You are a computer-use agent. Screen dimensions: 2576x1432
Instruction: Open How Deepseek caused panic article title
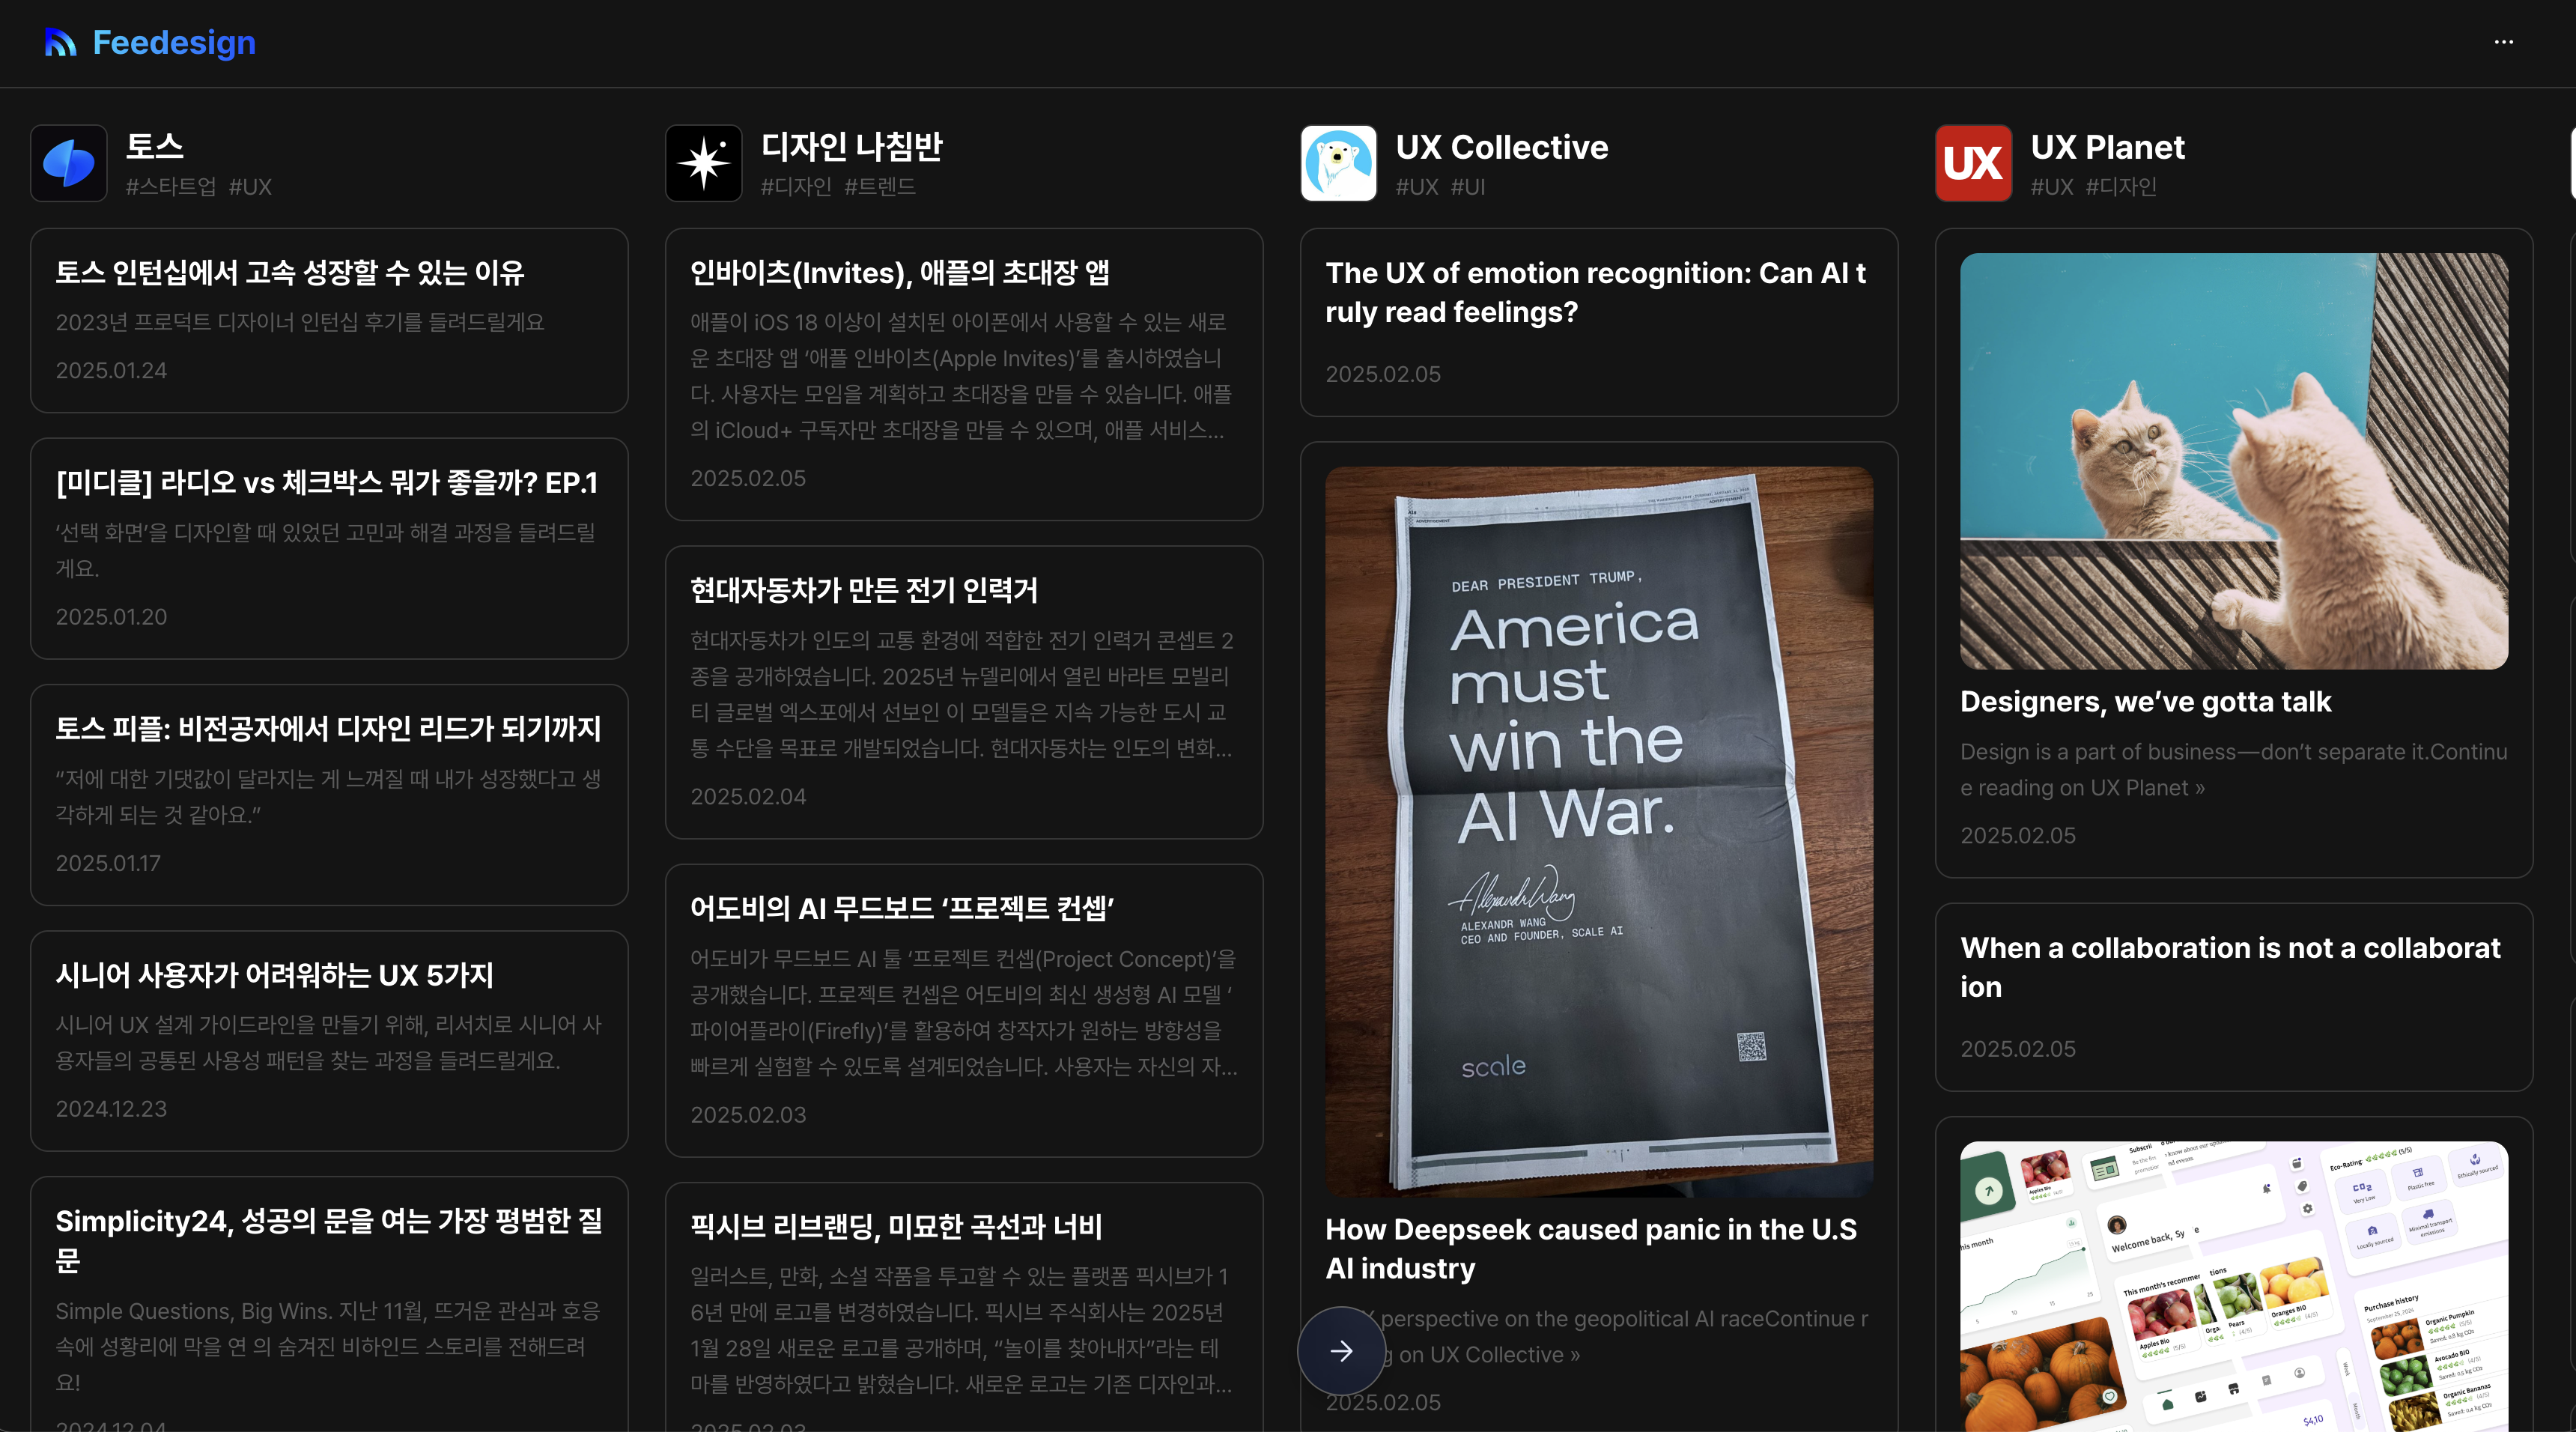[1591, 1248]
